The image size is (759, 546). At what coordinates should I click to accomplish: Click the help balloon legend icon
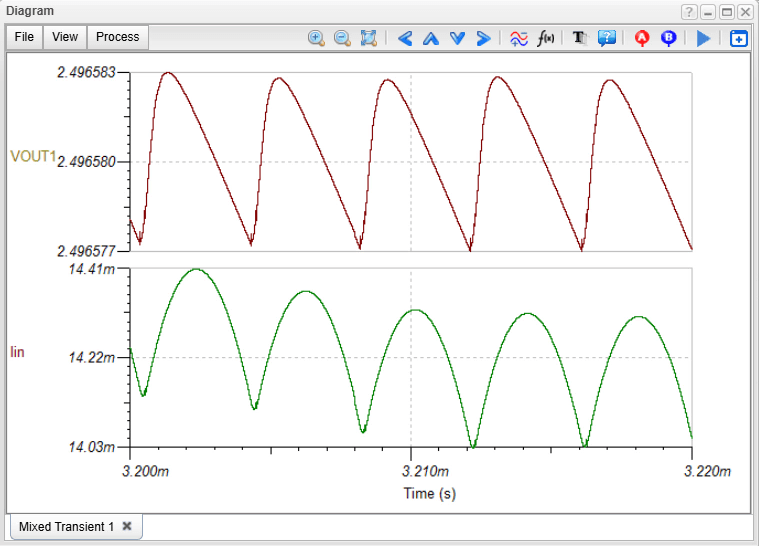(606, 38)
